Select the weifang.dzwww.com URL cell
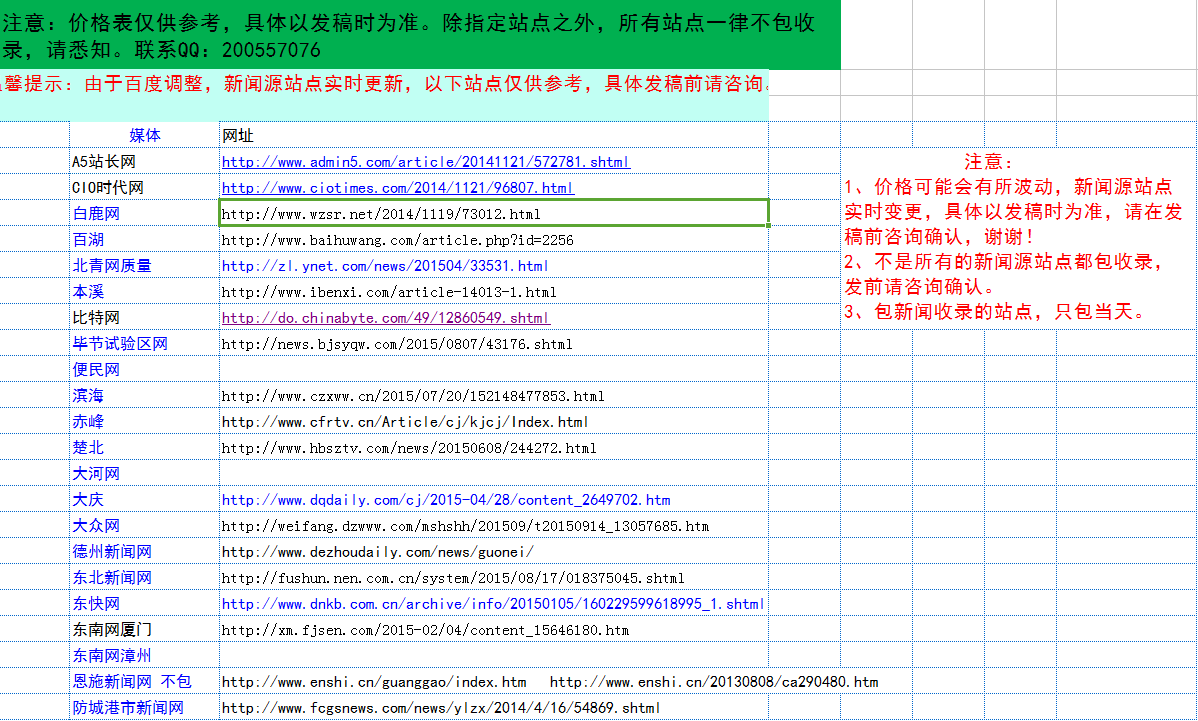The height and width of the screenshot is (721, 1198). point(494,526)
